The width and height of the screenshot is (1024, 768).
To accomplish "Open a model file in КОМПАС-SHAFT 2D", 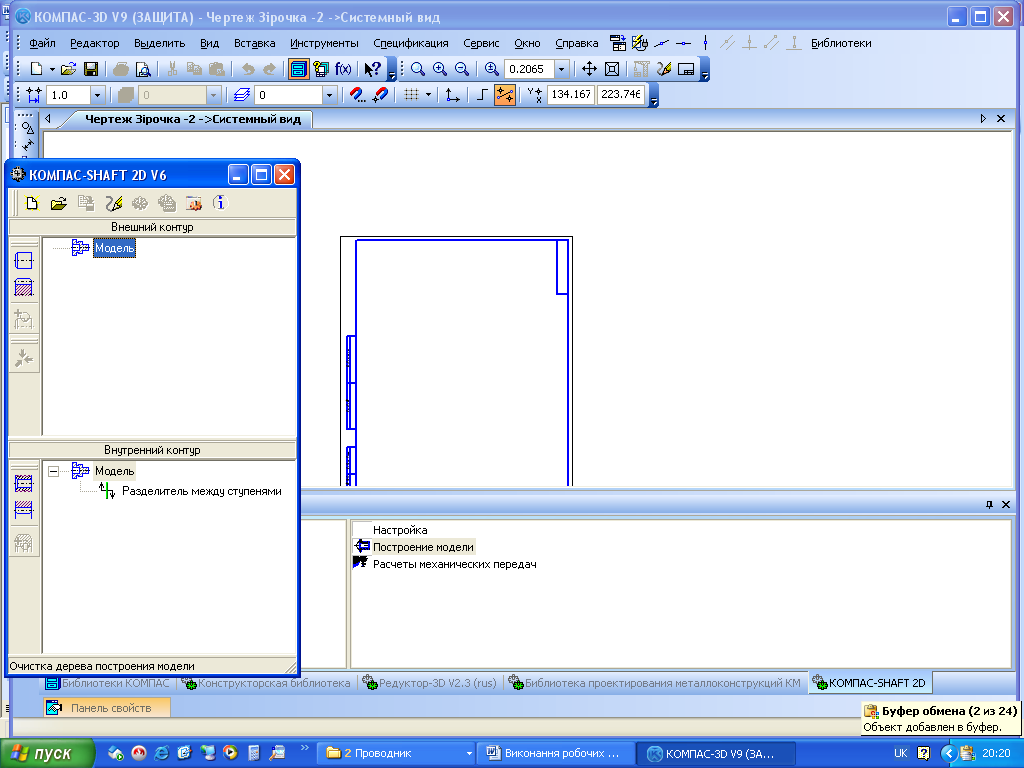I will click(59, 204).
